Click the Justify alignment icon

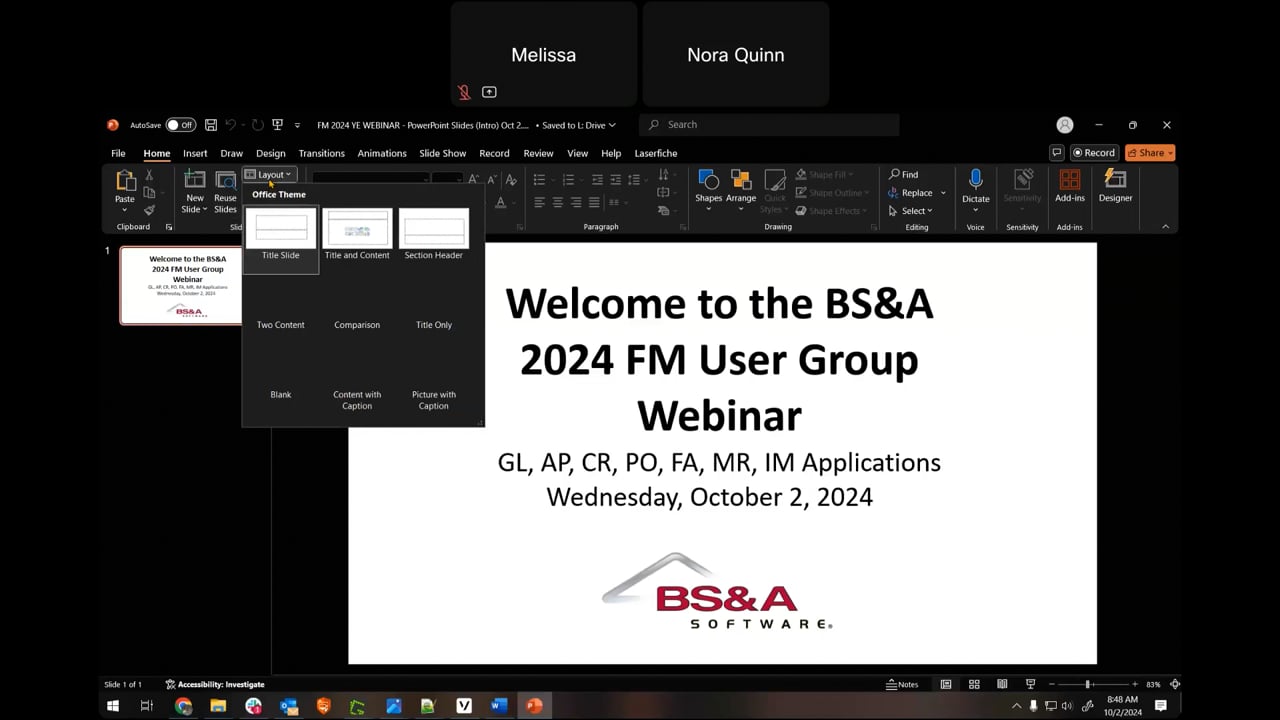tap(594, 202)
